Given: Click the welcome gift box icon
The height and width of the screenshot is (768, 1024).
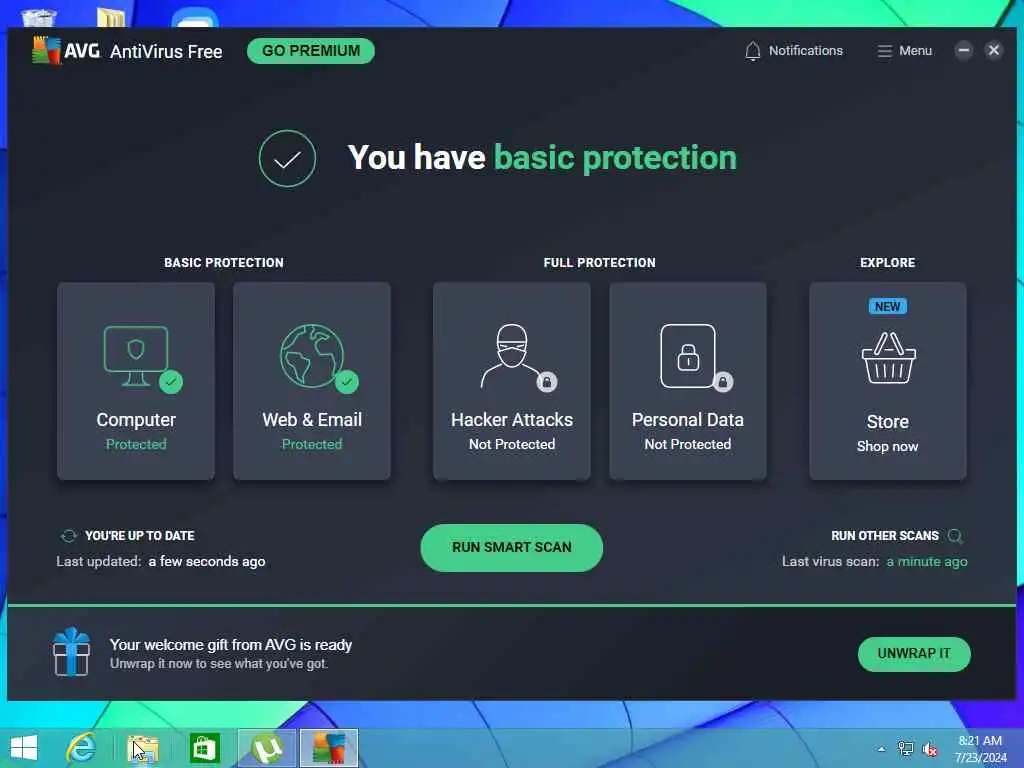Looking at the screenshot, I should pos(71,652).
